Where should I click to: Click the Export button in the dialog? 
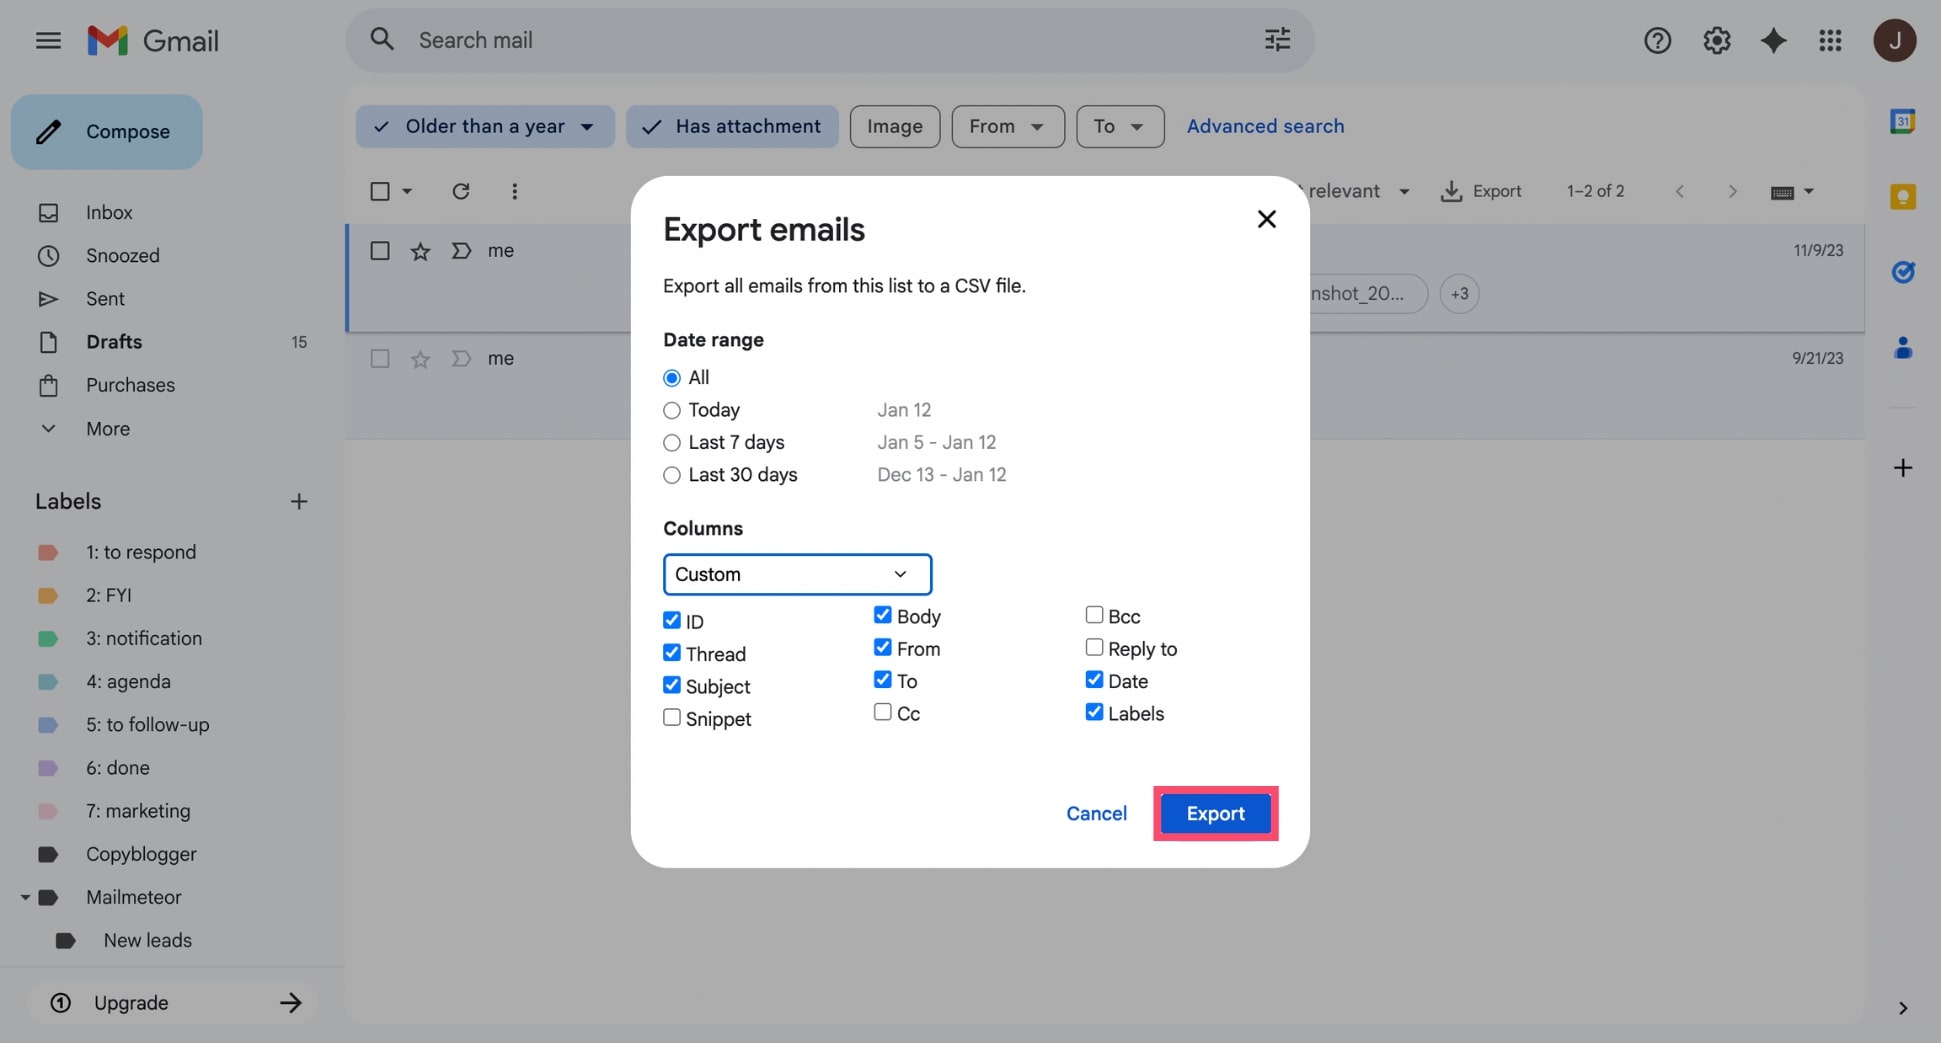point(1215,813)
